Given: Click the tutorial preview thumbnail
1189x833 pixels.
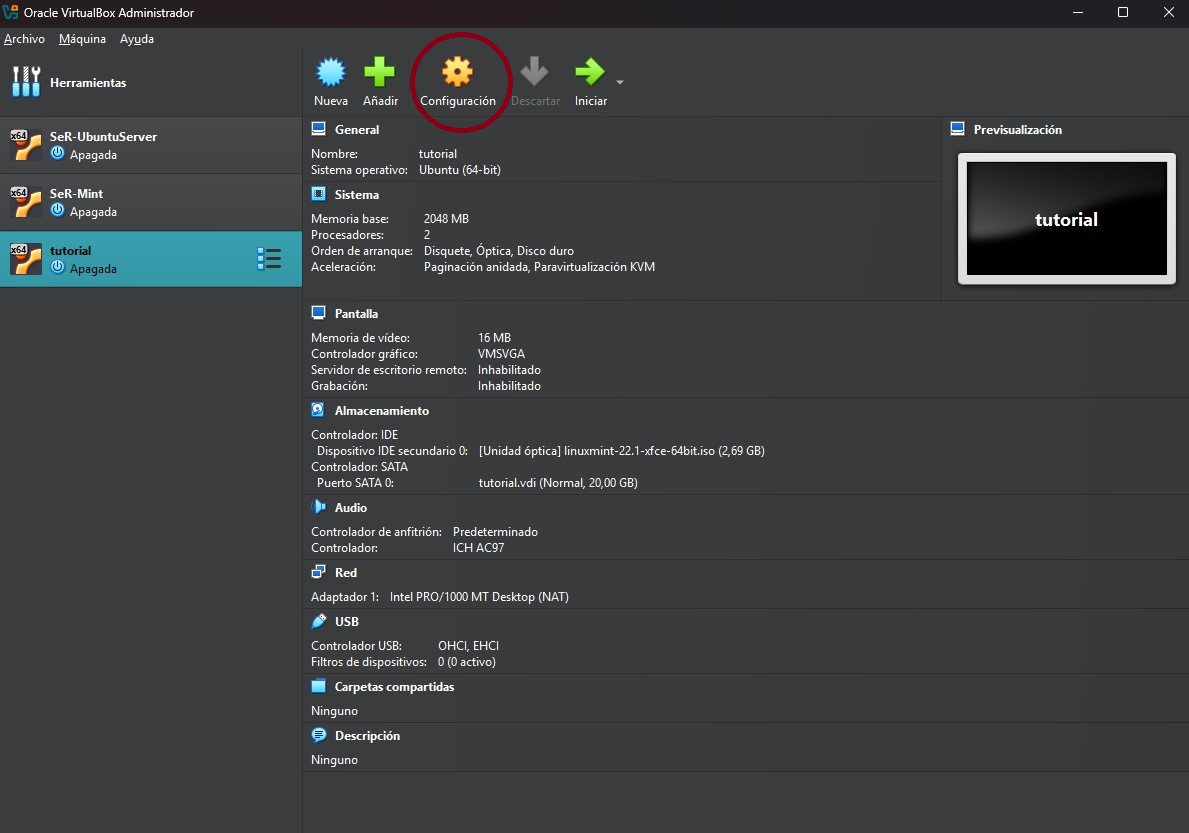Looking at the screenshot, I should (x=1066, y=218).
